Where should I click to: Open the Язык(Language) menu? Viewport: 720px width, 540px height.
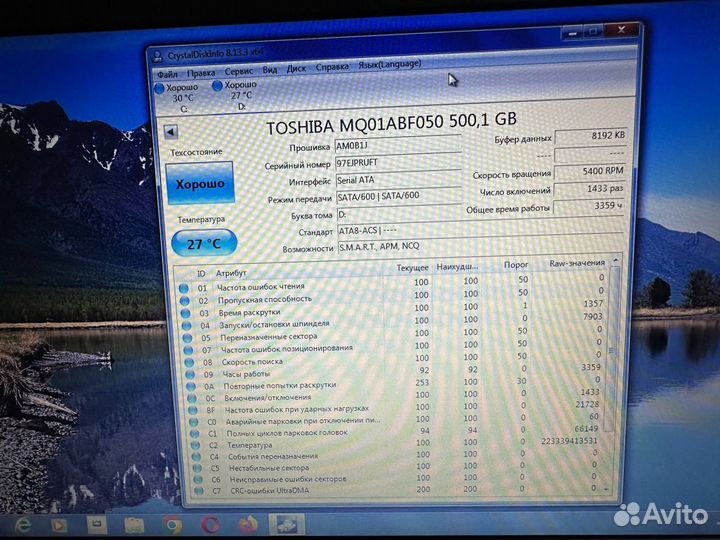tap(389, 65)
